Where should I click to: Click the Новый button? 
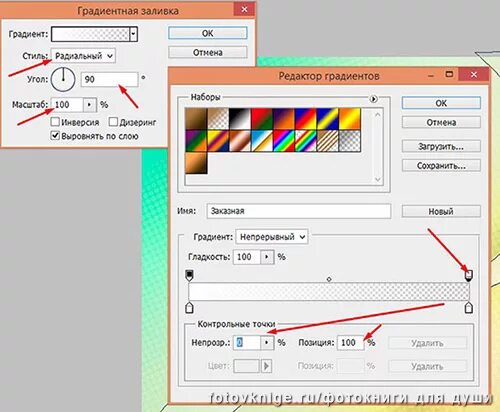[x=441, y=211]
